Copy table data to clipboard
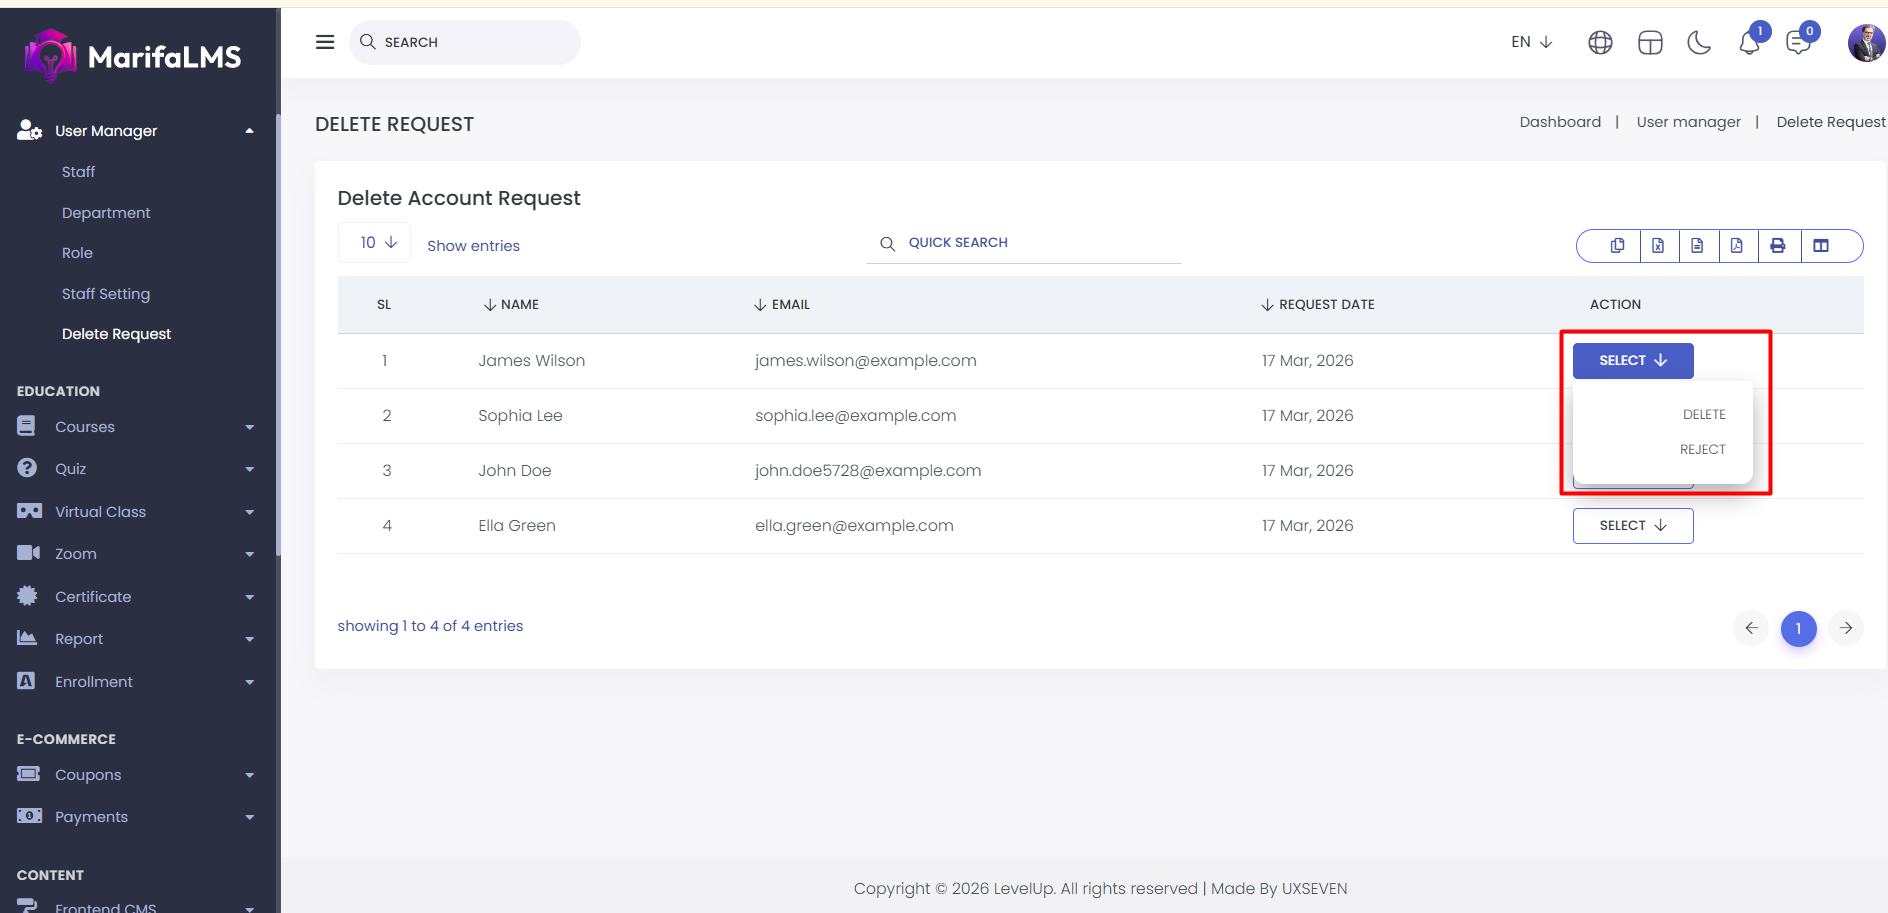 pyautogui.click(x=1617, y=246)
